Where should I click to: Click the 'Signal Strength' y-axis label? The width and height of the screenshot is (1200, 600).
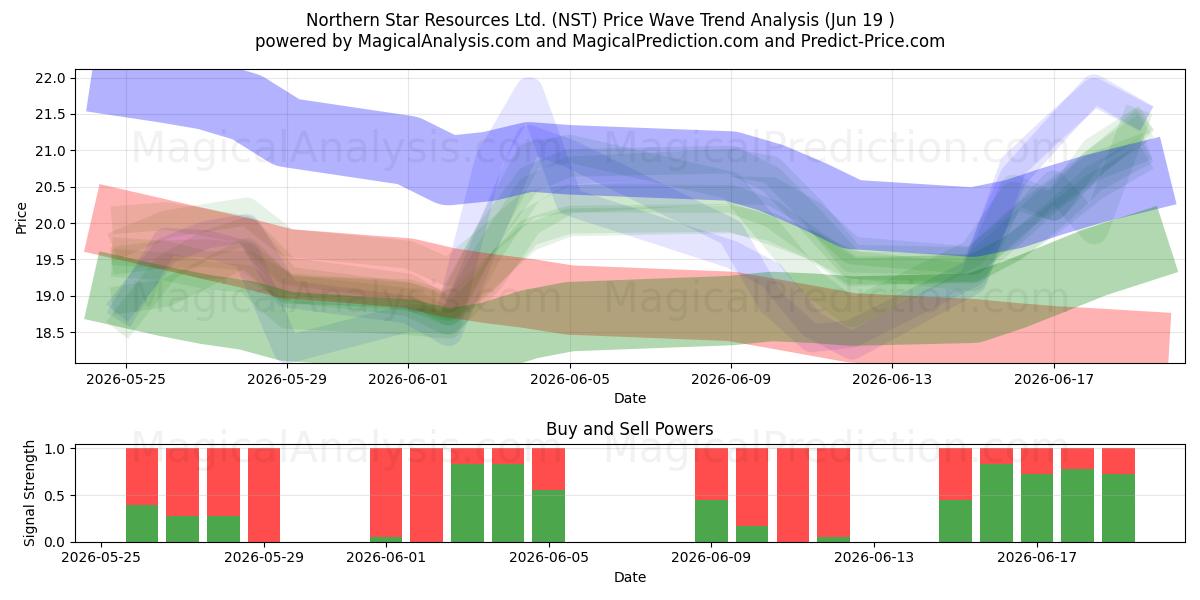[x=29, y=494]
